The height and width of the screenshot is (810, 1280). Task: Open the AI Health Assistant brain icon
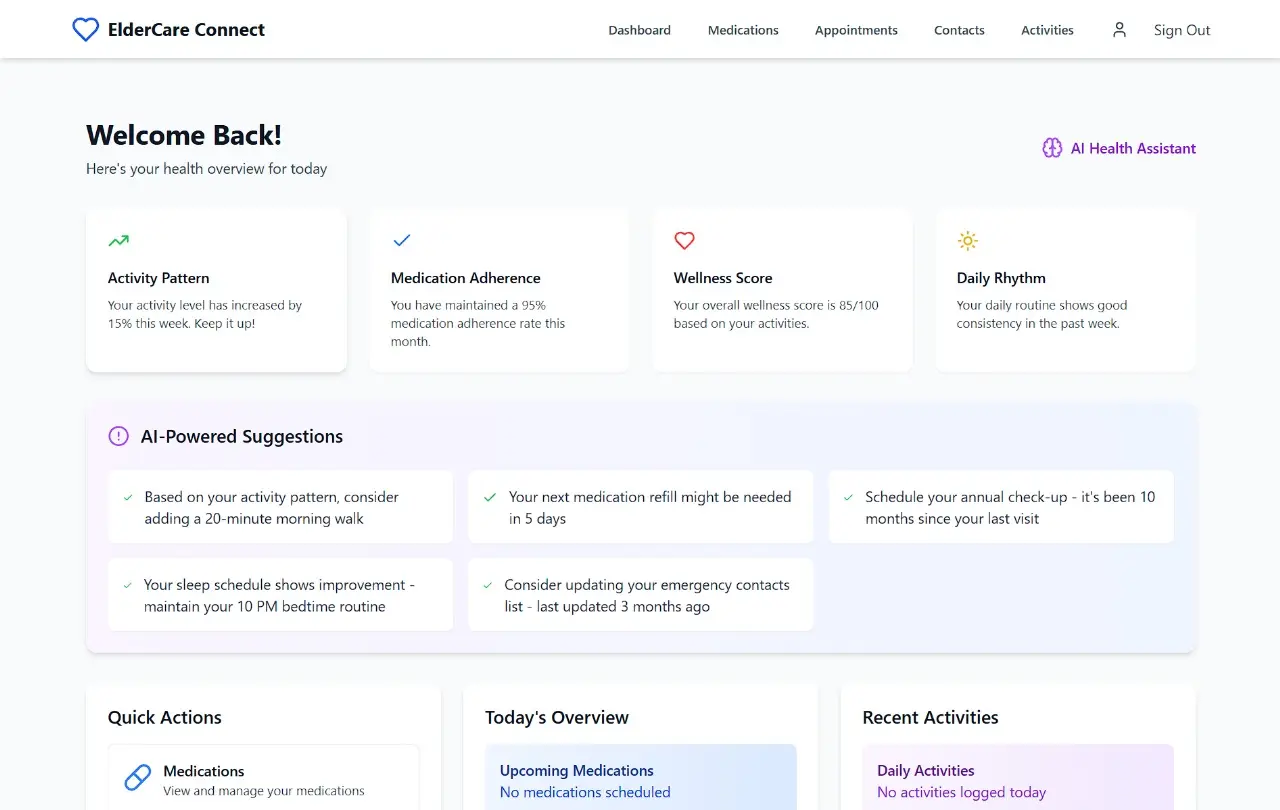[1052, 147]
